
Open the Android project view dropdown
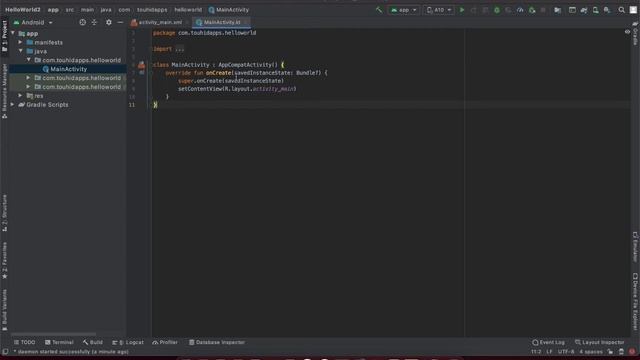click(x=33, y=22)
